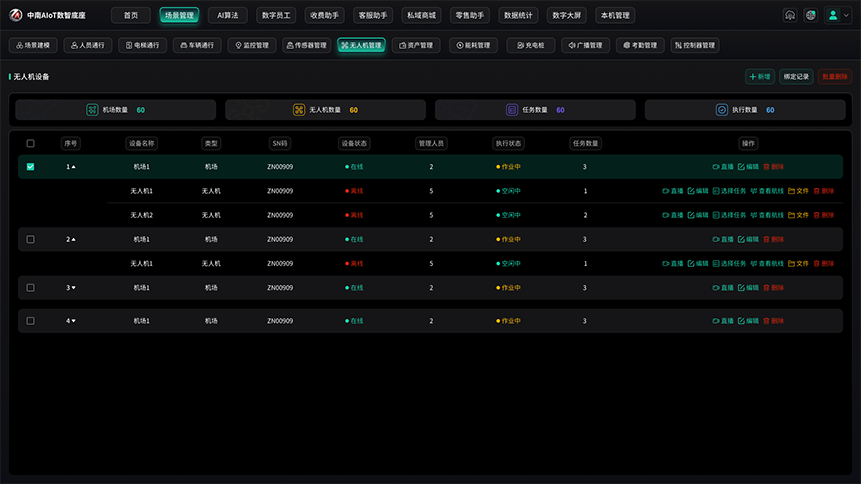Uncheck the checkbox for row 1
Viewport: 861px width, 484px height.
pos(30,166)
